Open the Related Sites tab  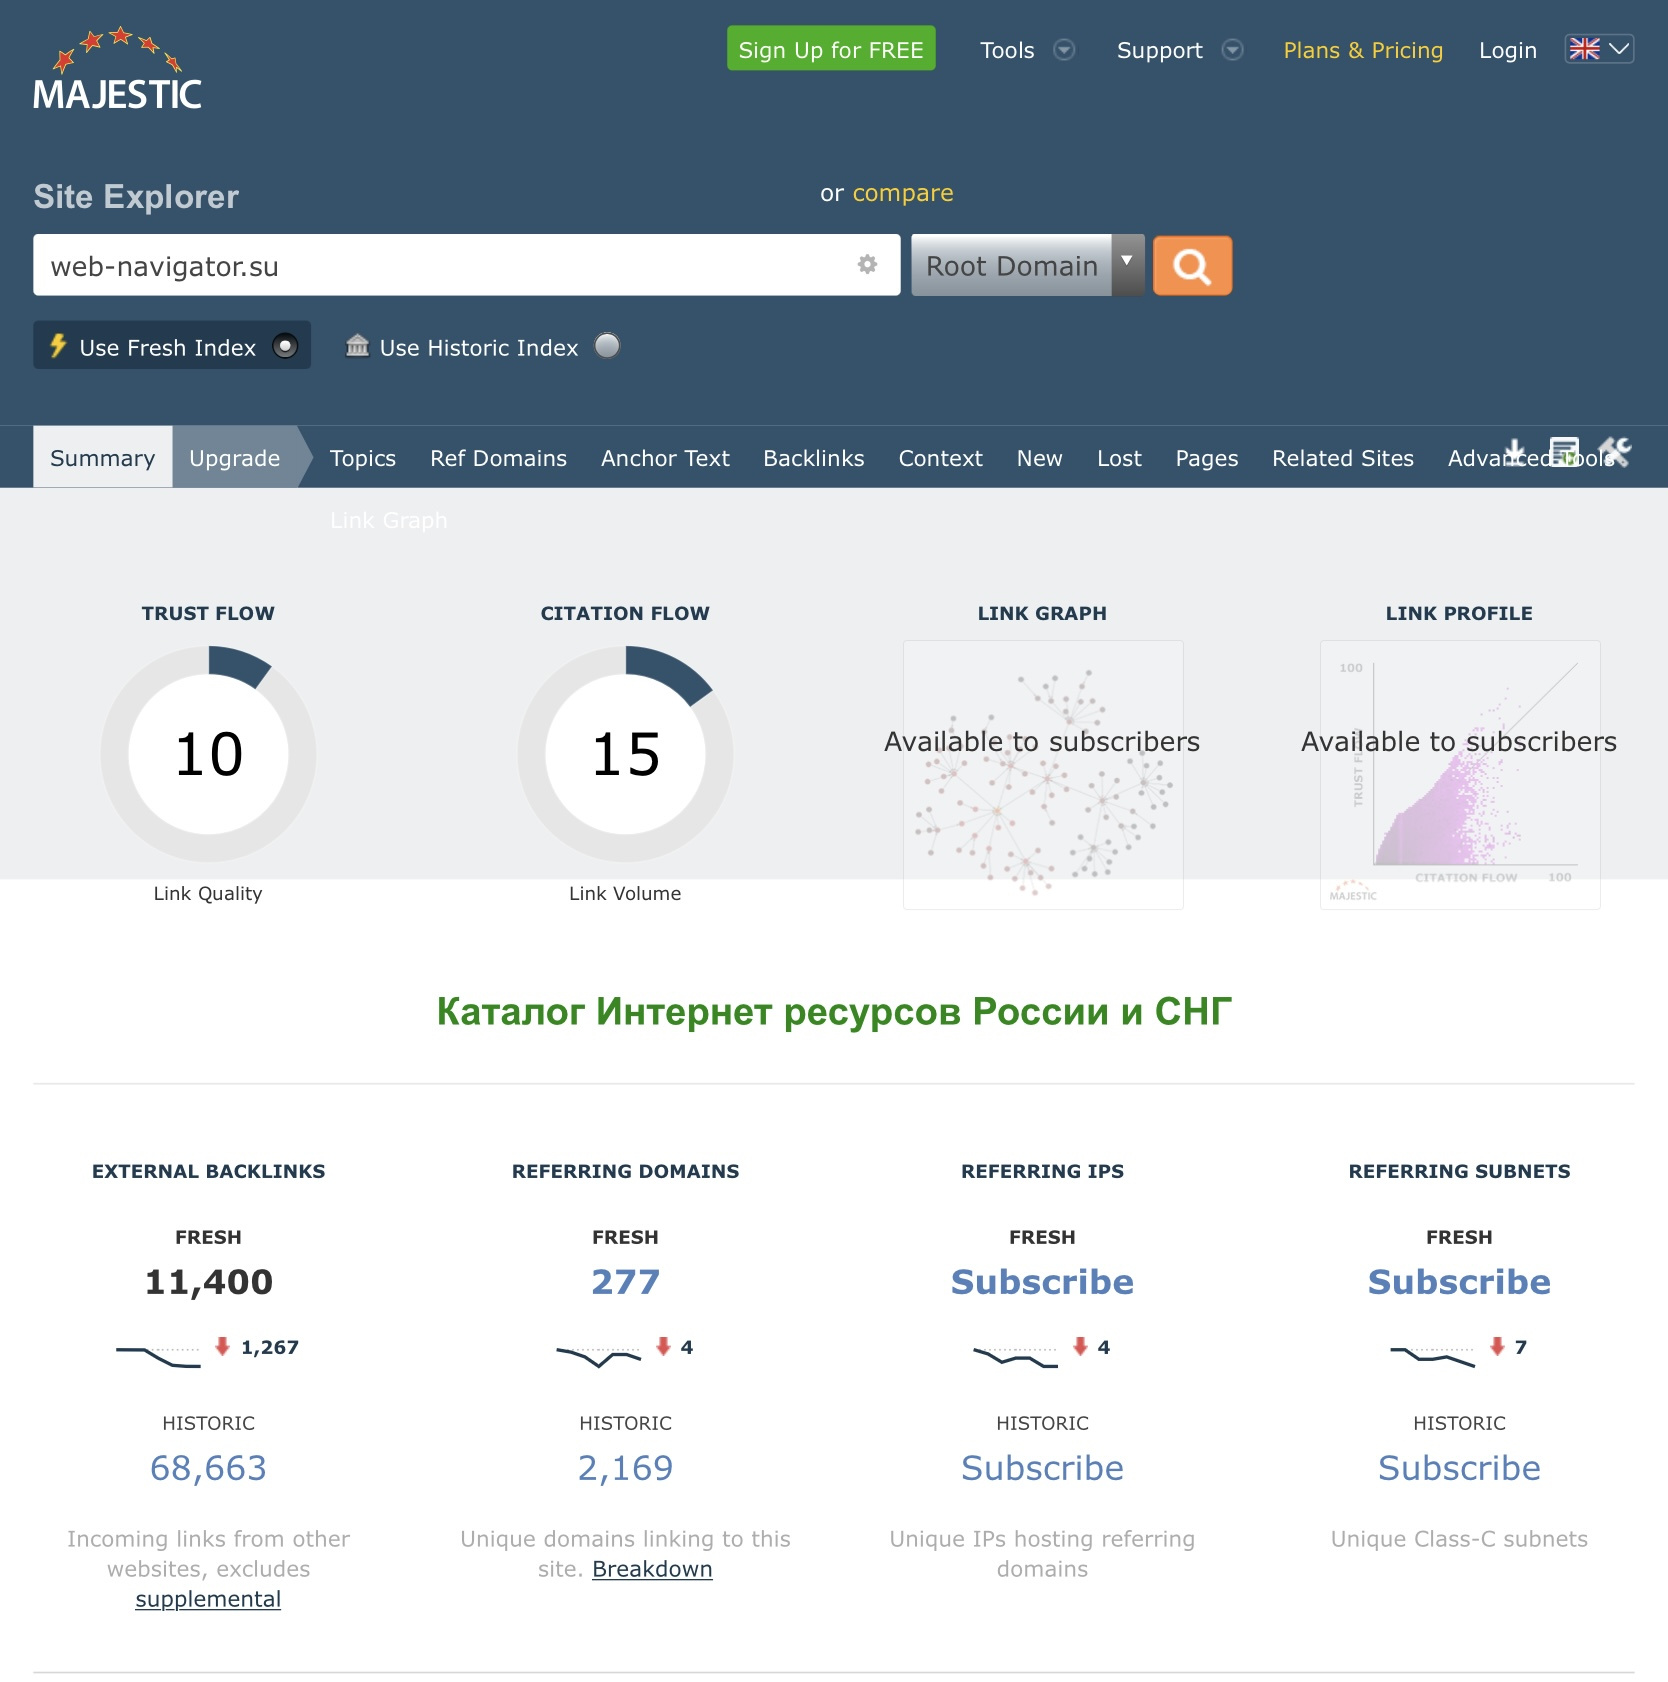[1342, 458]
